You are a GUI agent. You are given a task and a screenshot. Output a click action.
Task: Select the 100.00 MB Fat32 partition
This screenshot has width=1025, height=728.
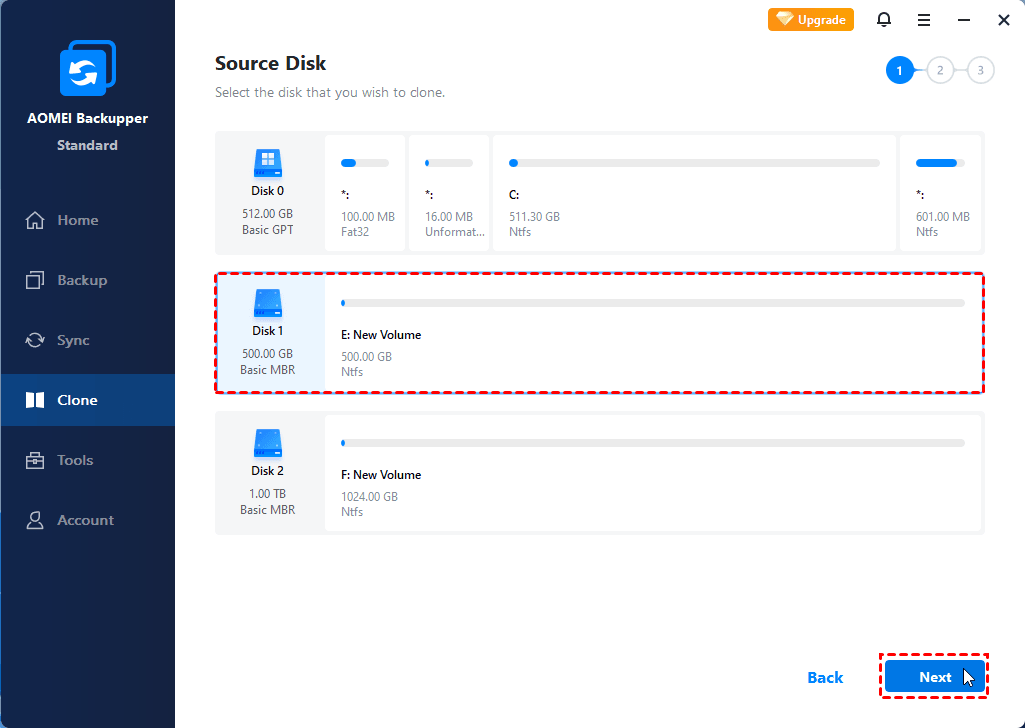(x=365, y=194)
